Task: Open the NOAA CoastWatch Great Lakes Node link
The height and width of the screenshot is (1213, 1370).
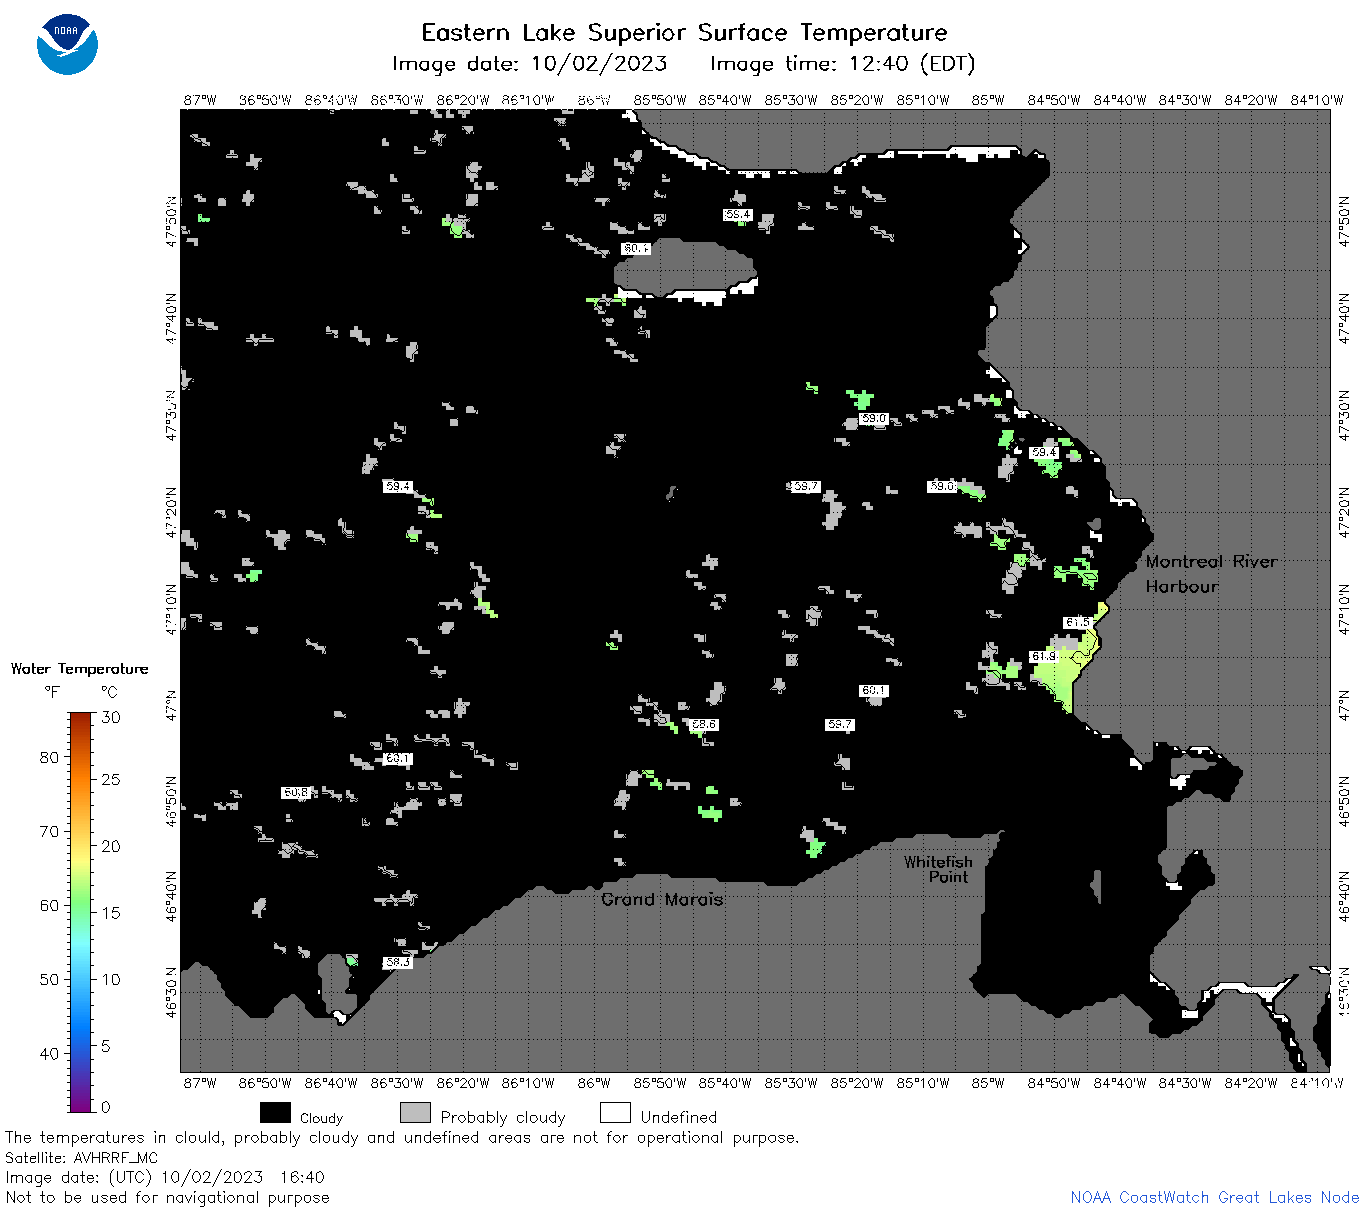Action: (1215, 1197)
